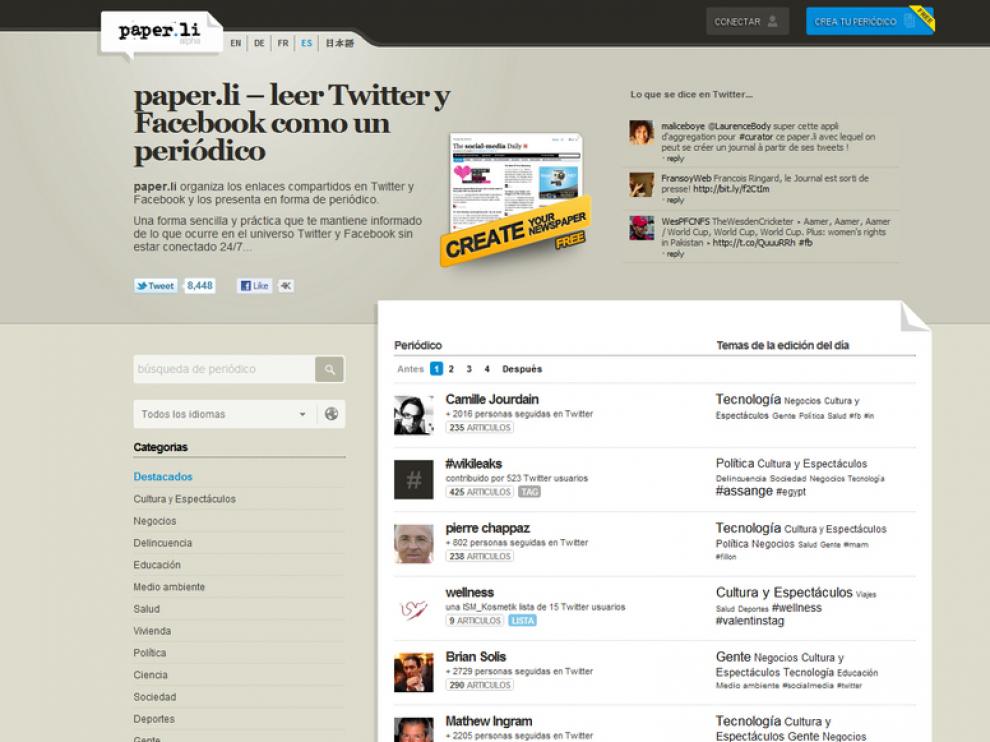
Task: Select the Ciencia category
Action: [x=150, y=675]
